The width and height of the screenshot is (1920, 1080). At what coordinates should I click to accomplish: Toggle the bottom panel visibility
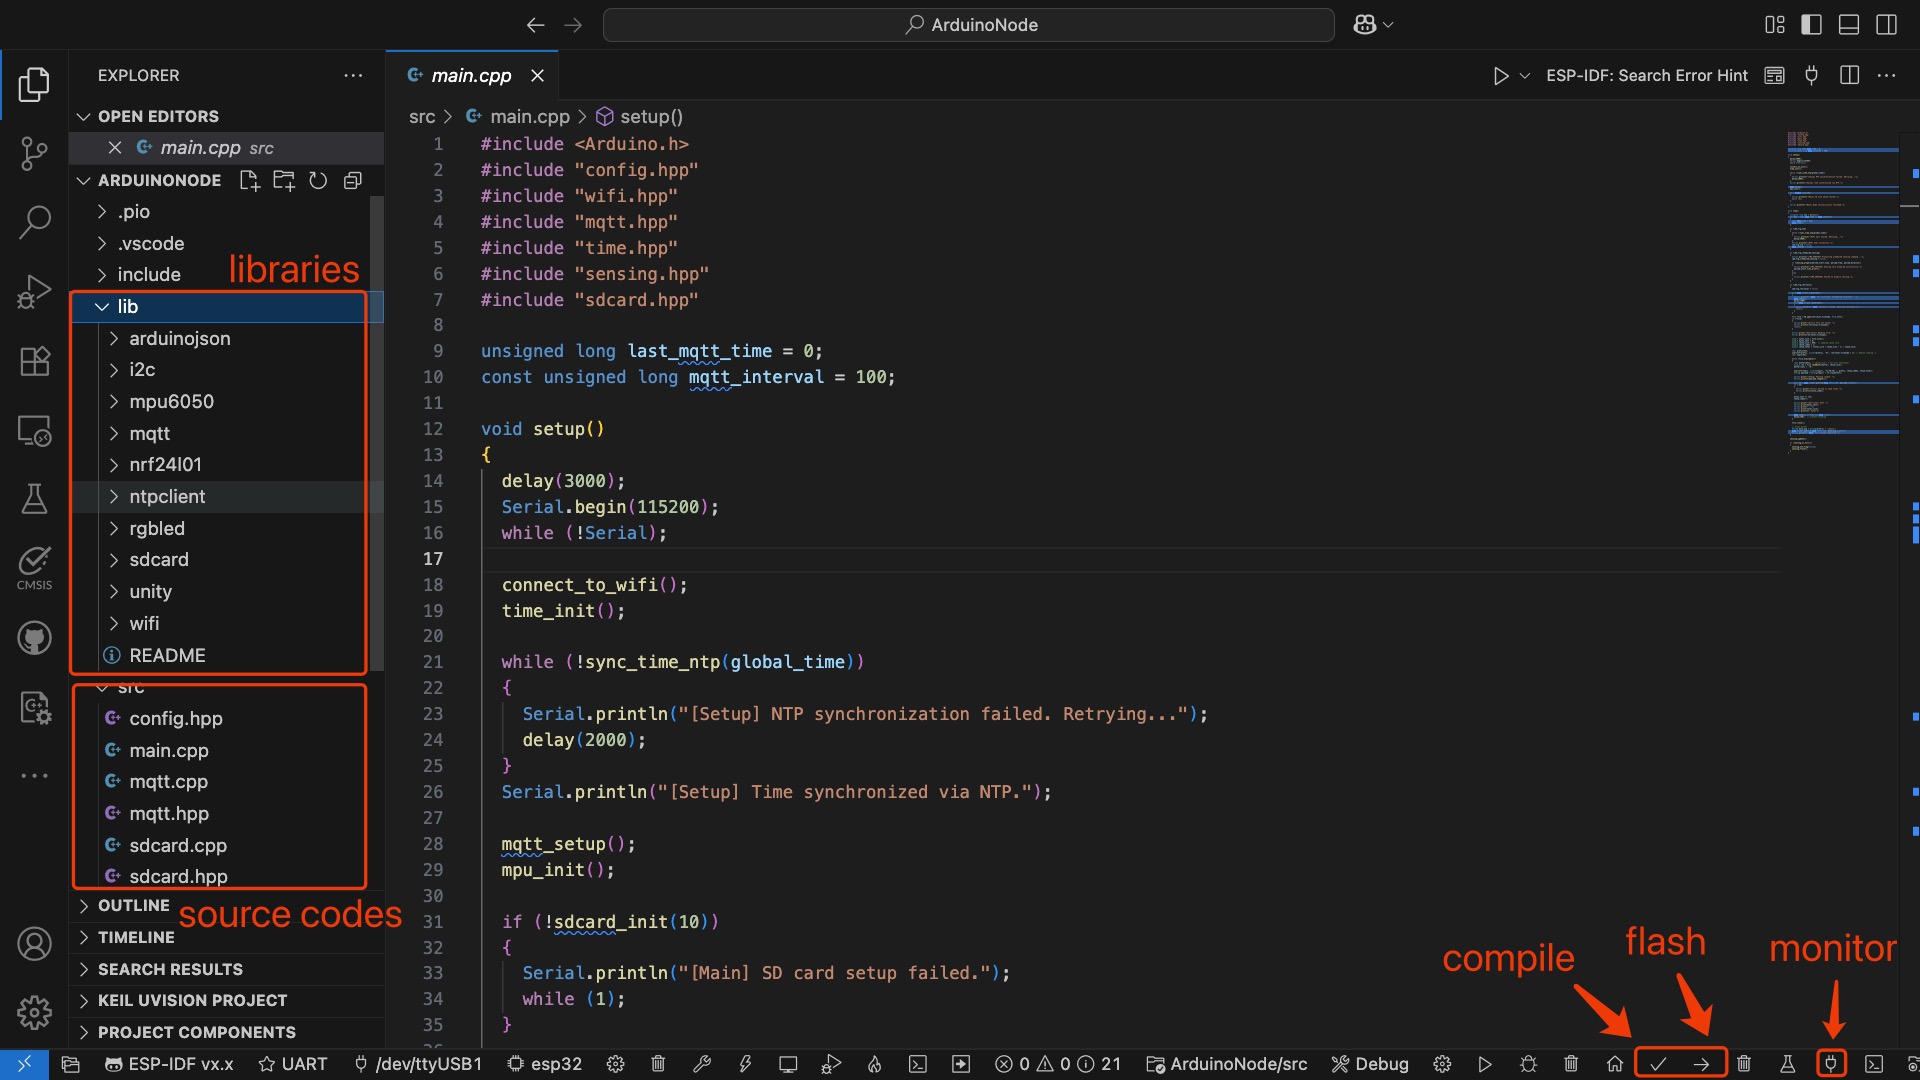[1849, 25]
